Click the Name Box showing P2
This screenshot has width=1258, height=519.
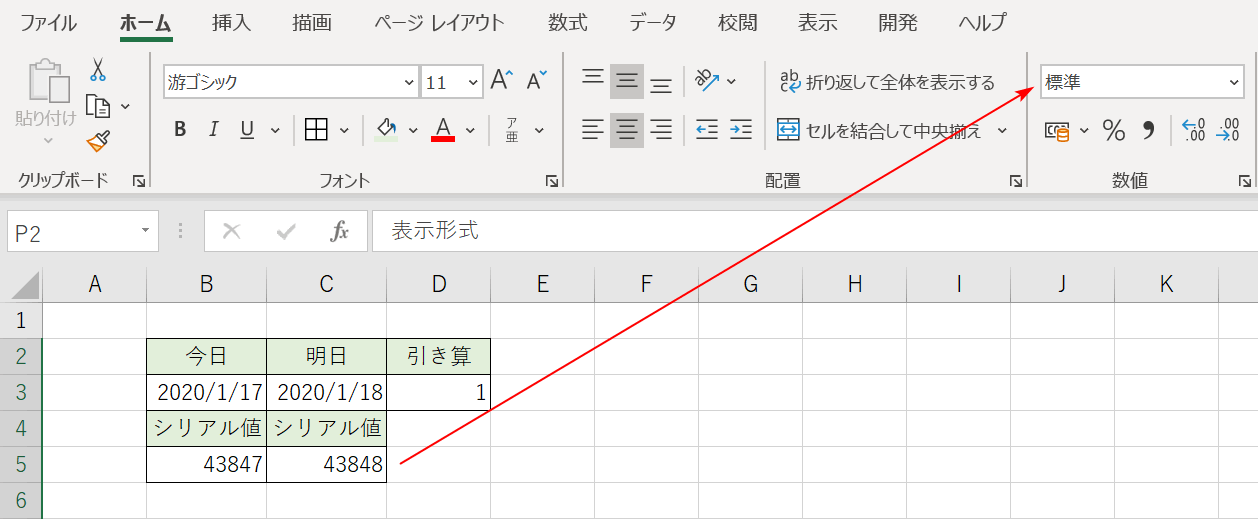82,232
